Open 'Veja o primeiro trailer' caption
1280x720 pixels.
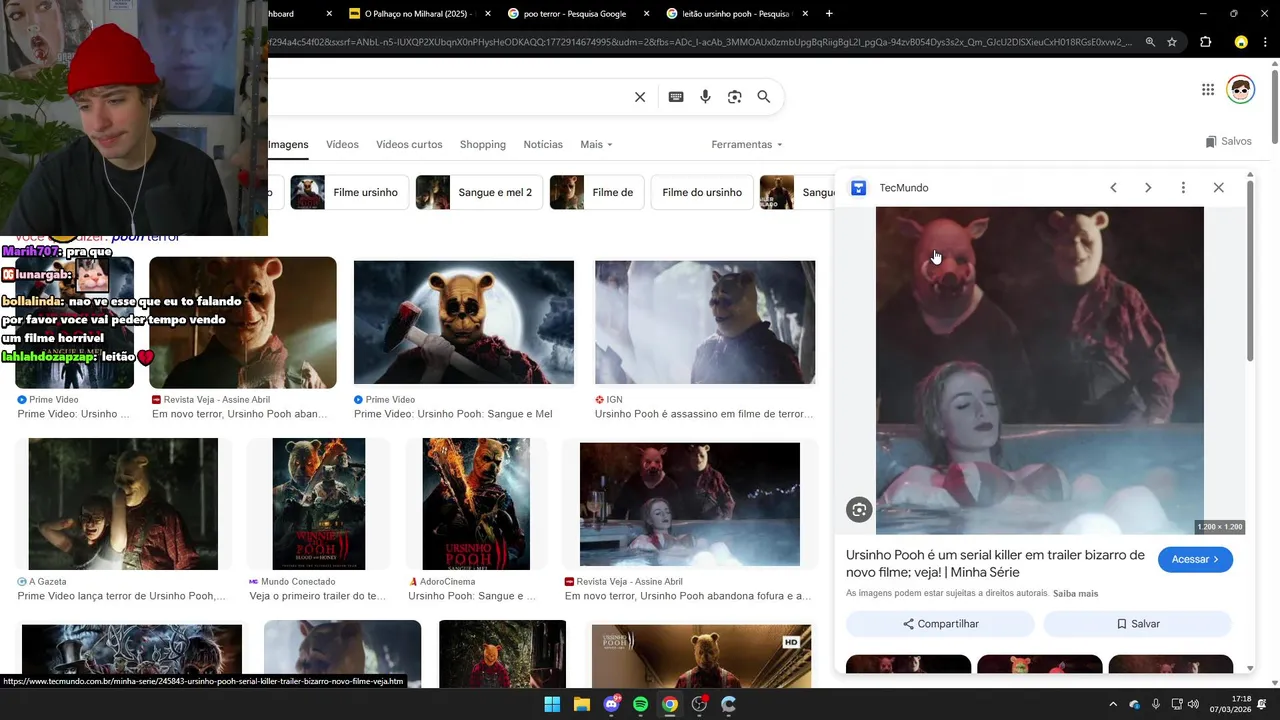tap(317, 596)
